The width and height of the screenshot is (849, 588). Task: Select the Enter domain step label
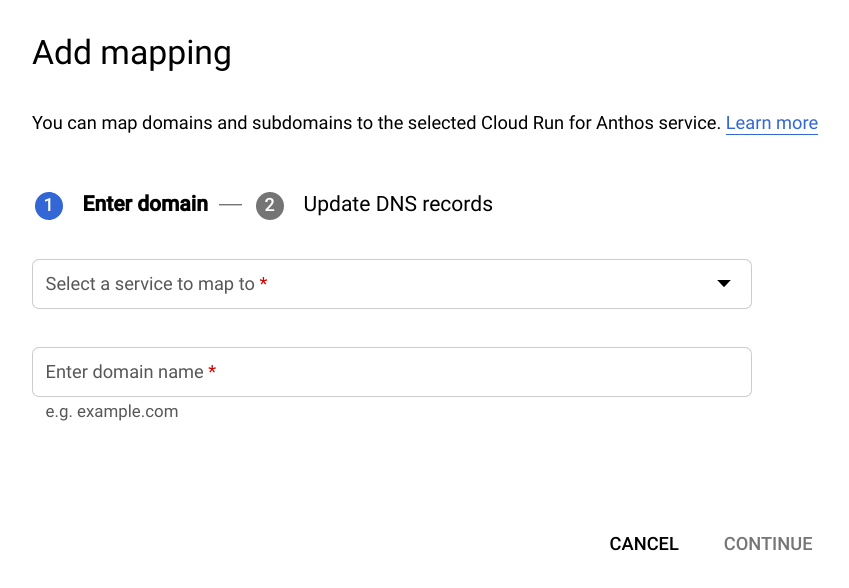pos(145,204)
